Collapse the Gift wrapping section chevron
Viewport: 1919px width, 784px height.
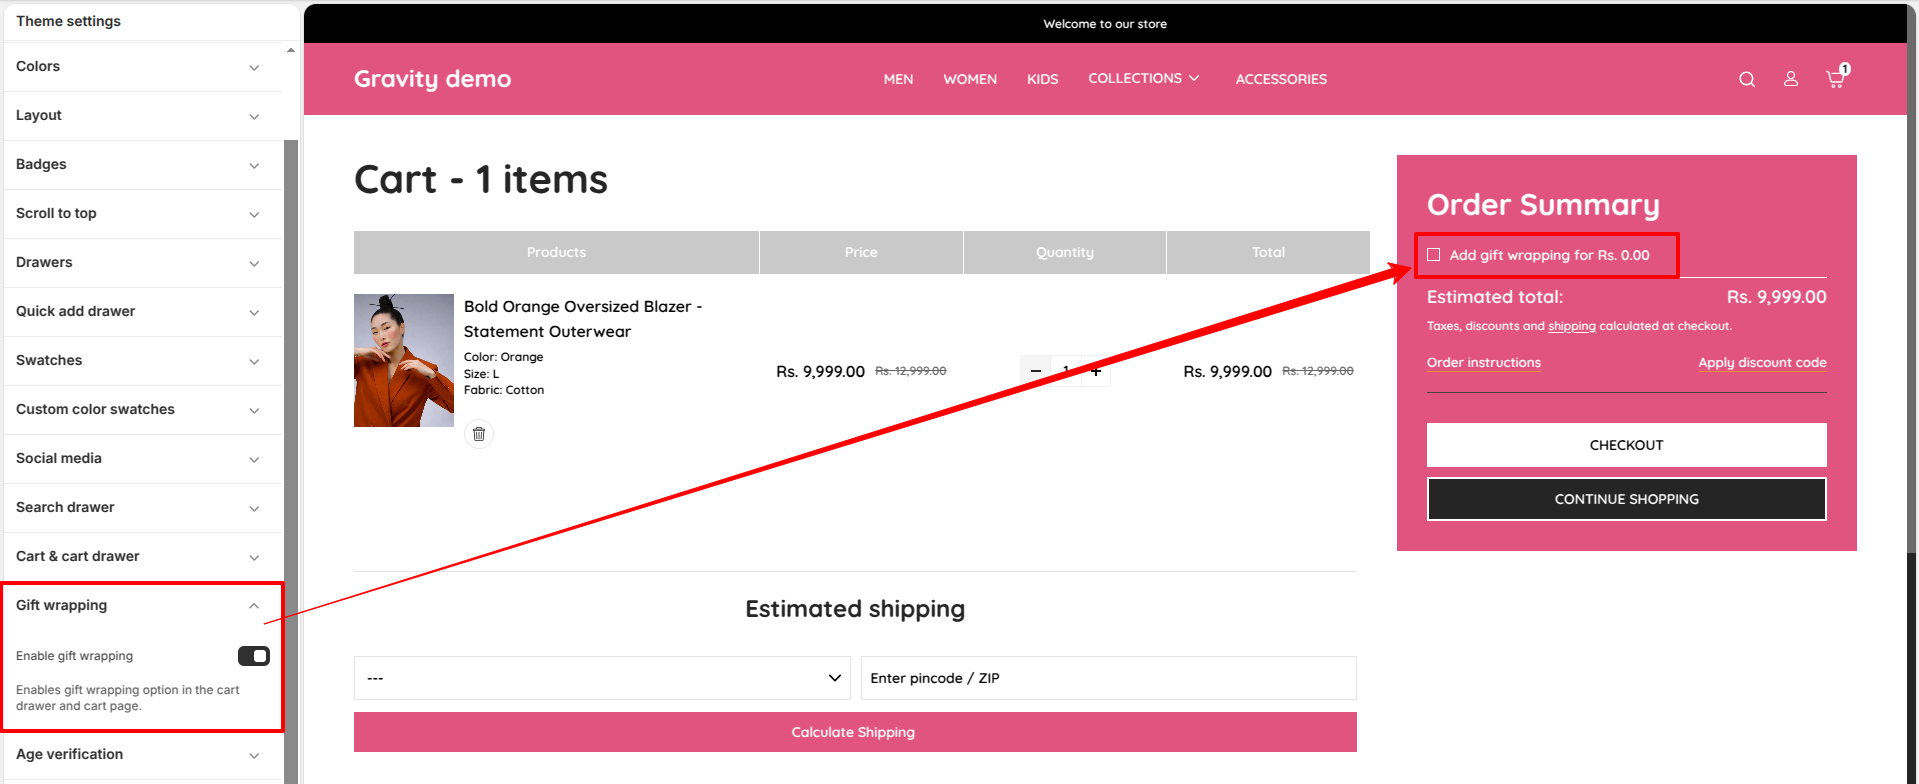(254, 606)
